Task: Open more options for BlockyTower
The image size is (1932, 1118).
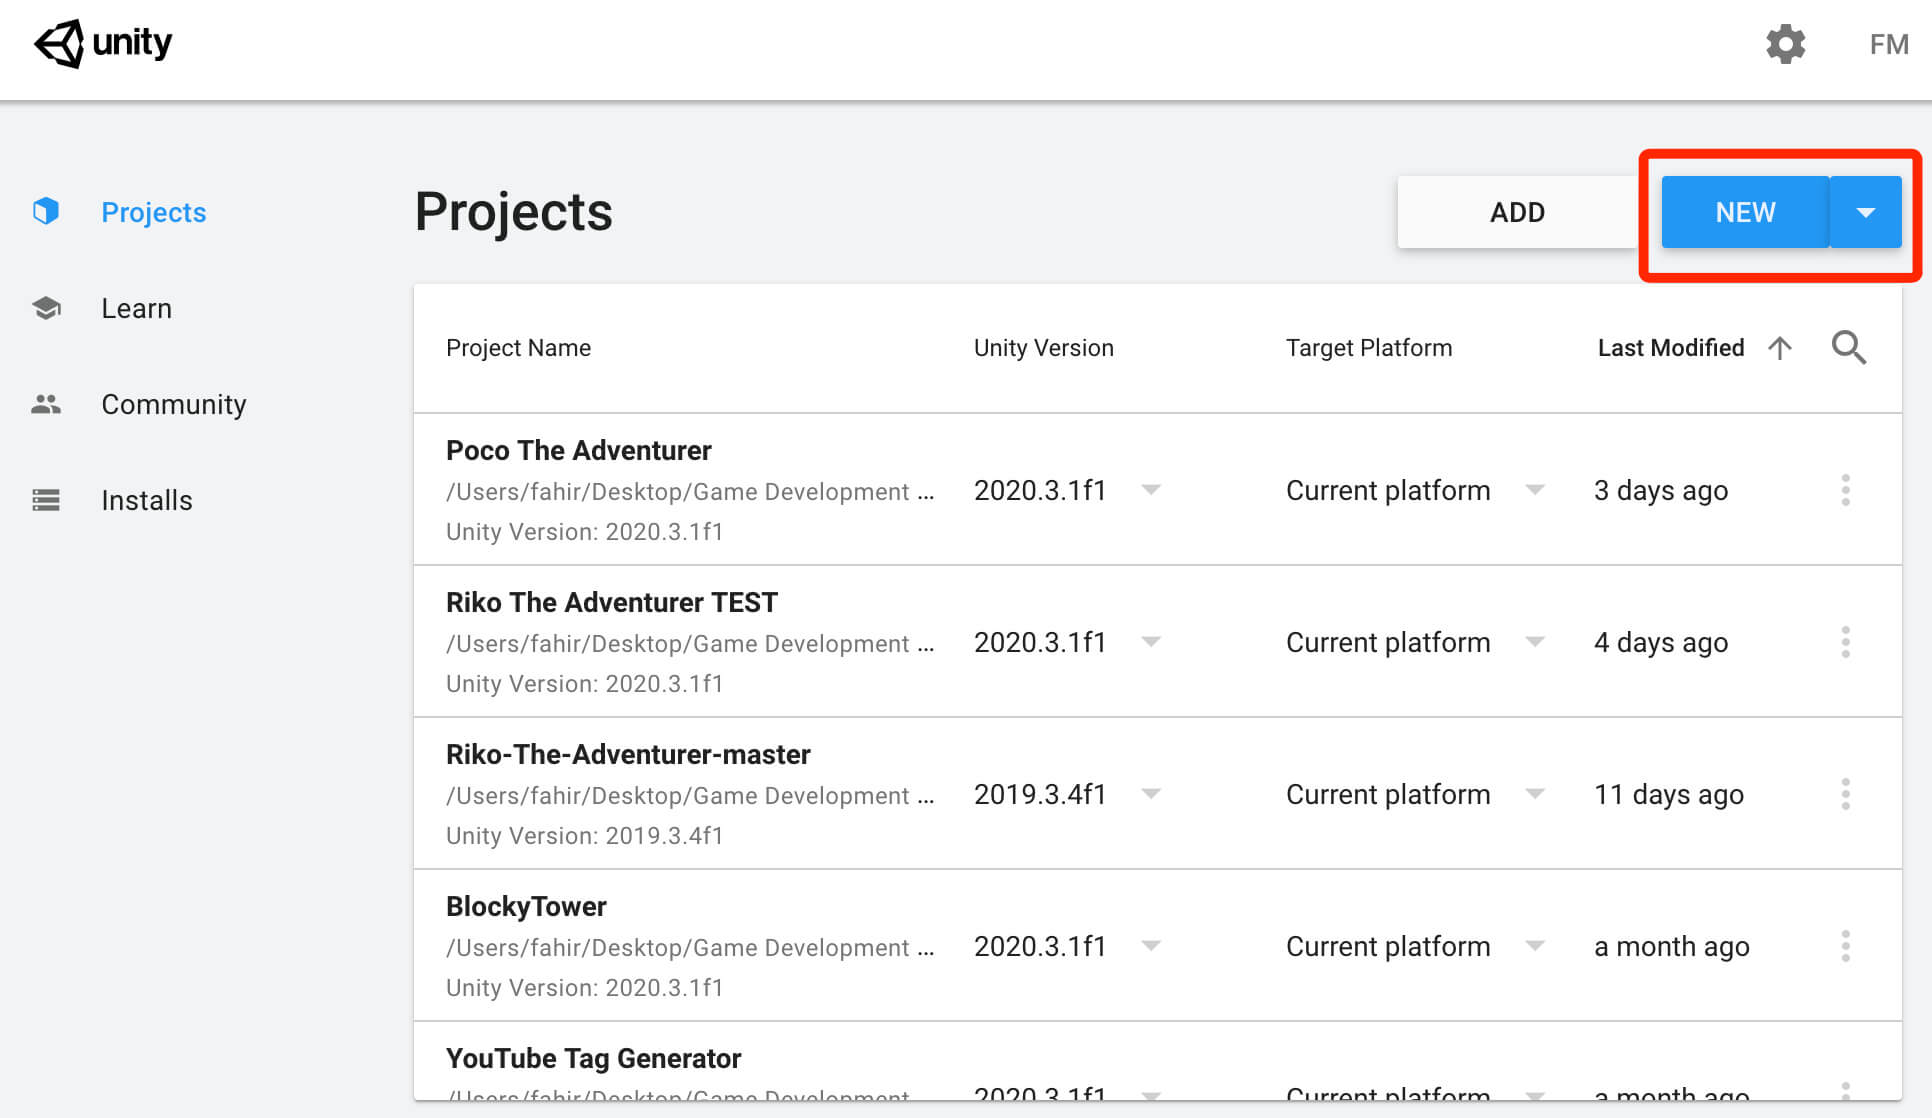Action: 1846,946
